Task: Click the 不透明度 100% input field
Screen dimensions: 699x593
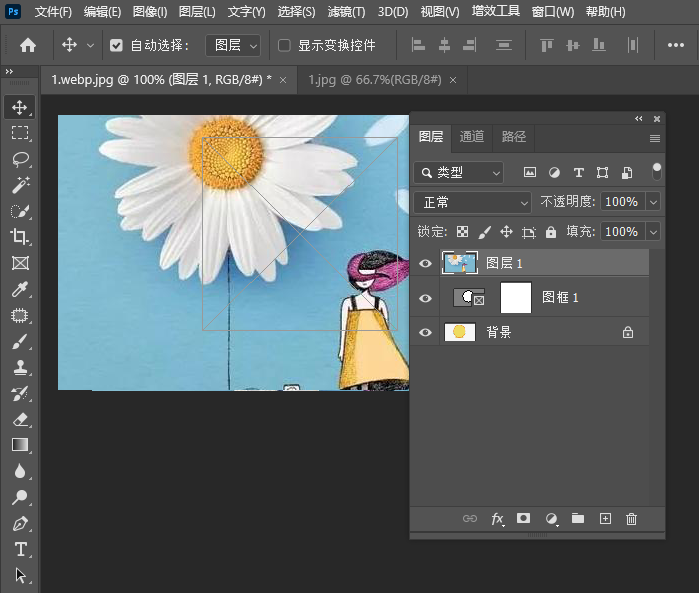Action: pos(621,202)
